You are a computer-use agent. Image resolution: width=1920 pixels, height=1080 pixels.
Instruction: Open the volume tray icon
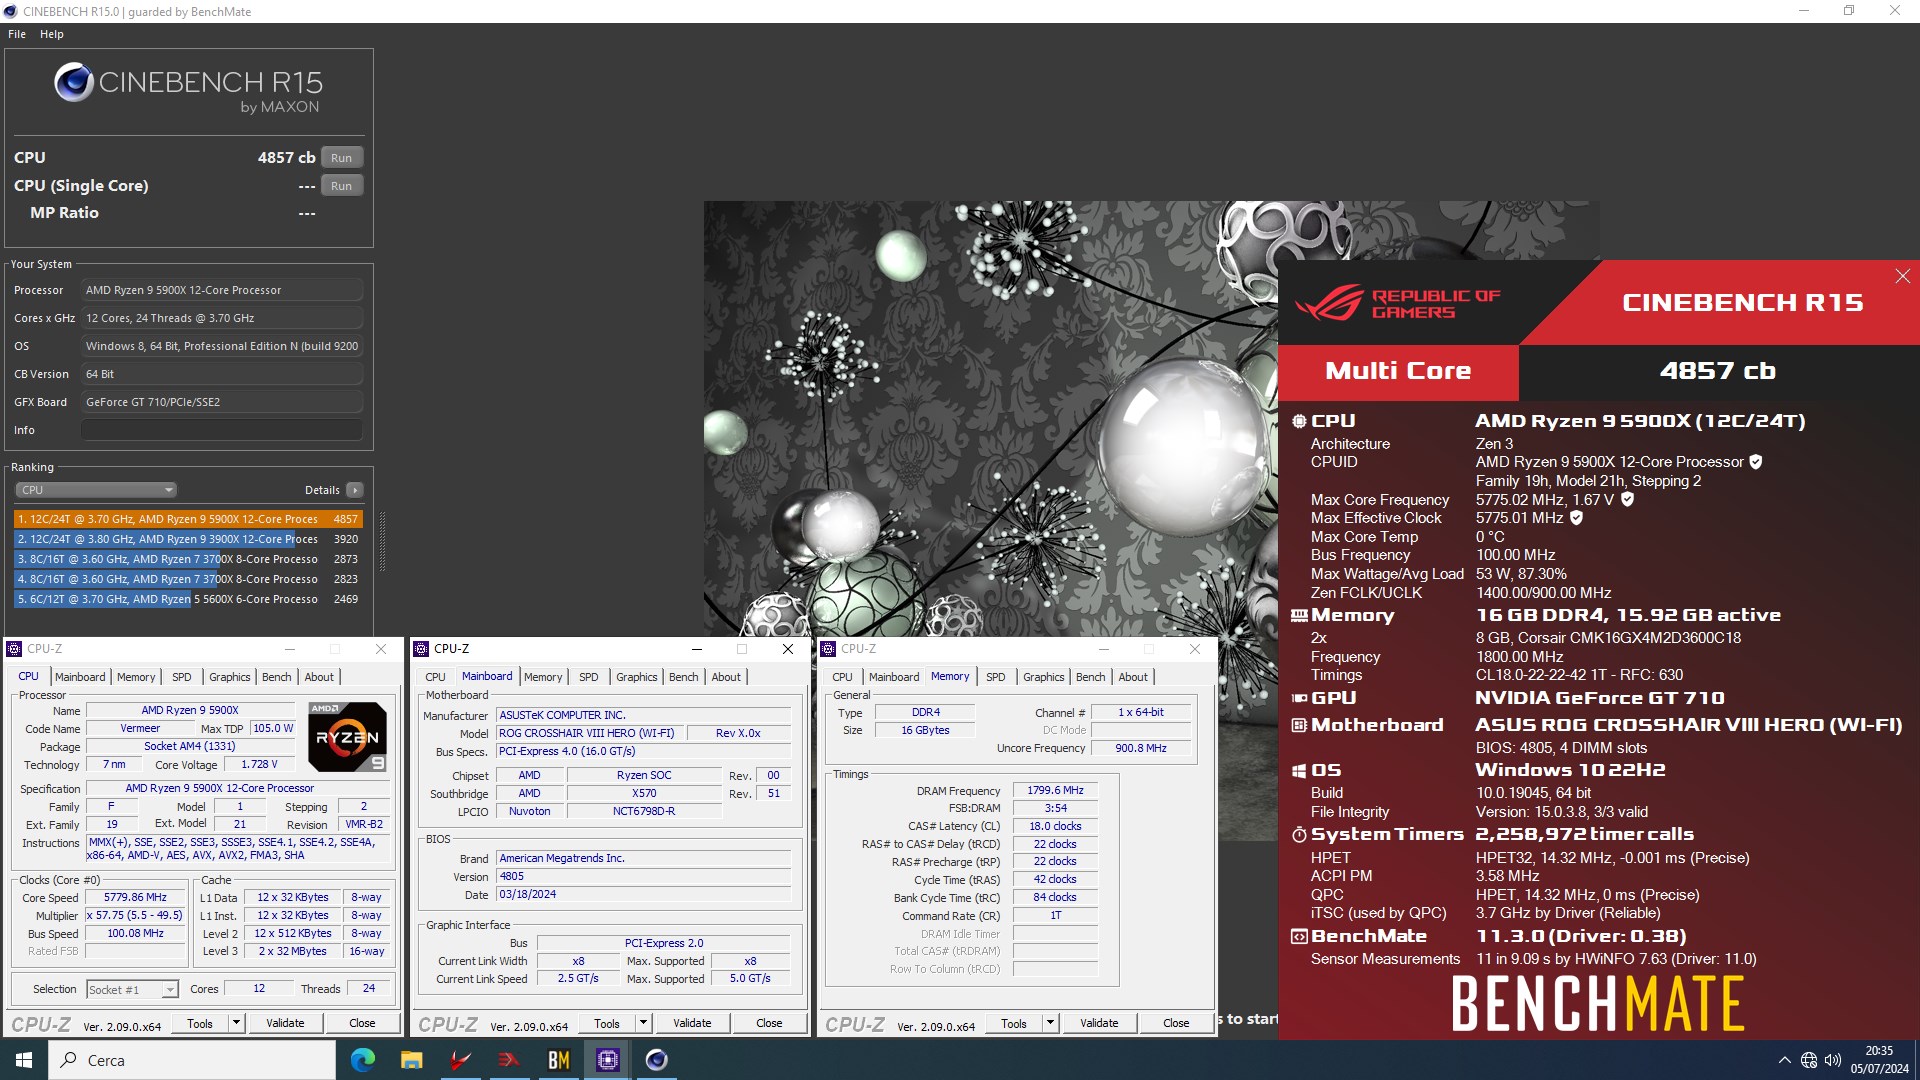click(x=1832, y=1060)
